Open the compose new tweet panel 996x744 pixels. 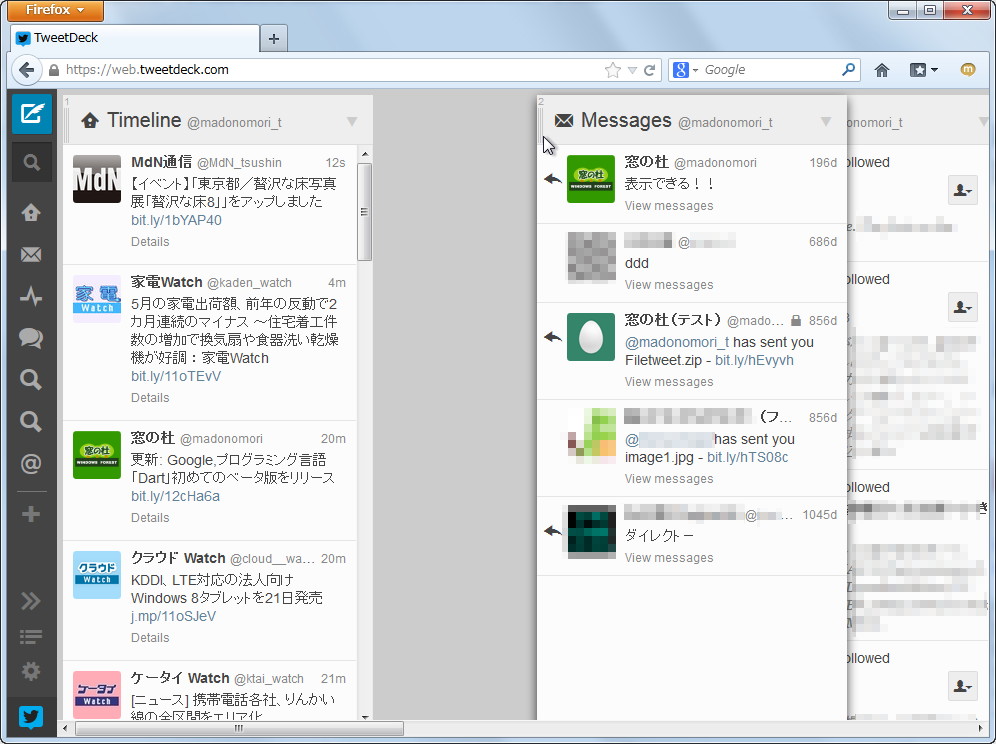pyautogui.click(x=31, y=113)
